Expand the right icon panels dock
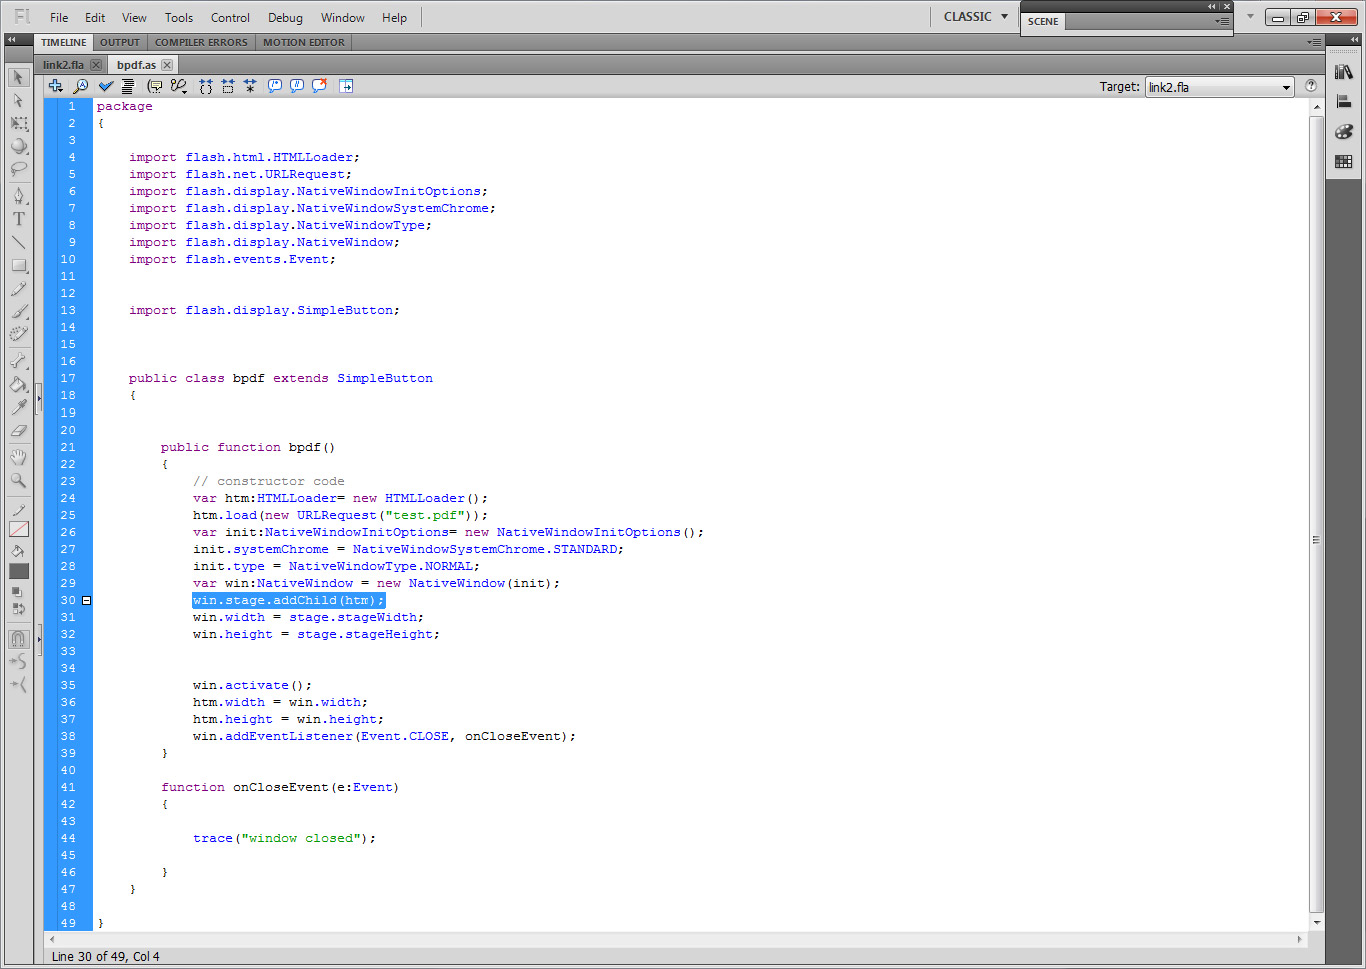 click(x=1356, y=40)
